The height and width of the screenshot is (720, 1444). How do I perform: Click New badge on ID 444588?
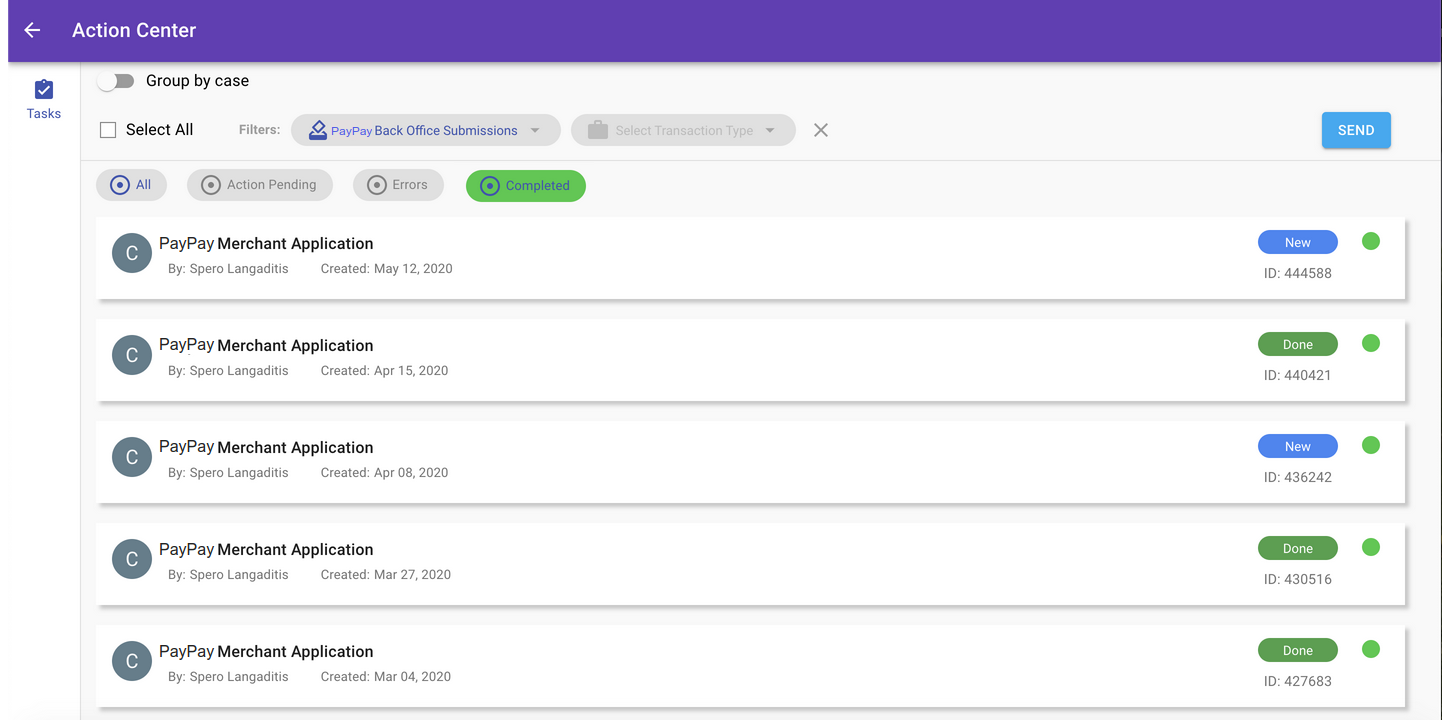tap(1298, 243)
